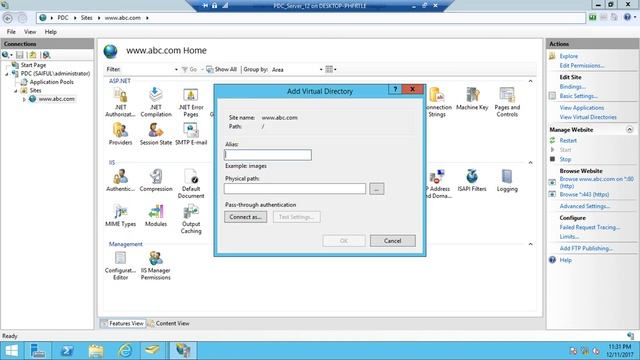Open ISAPI Filters feature
This screenshot has height=360, width=640.
(472, 180)
